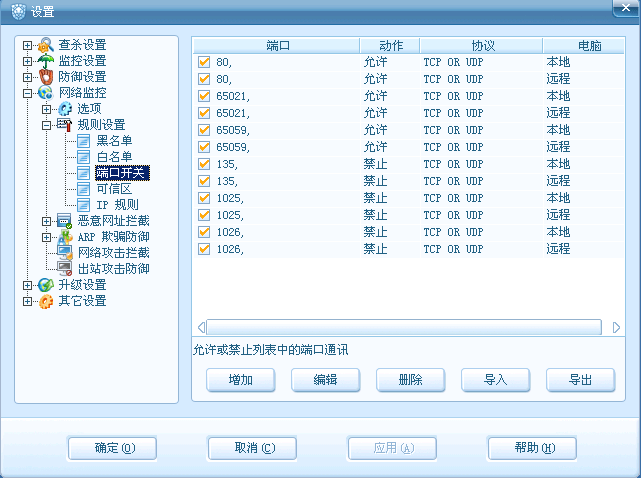Expand the ARP 欺骗防御 subnode
The width and height of the screenshot is (641, 478).
click(x=47, y=237)
